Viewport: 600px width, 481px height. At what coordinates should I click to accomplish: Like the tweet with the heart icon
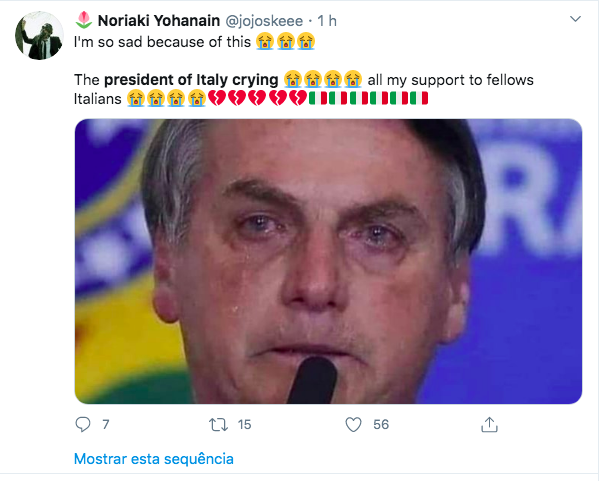(352, 425)
